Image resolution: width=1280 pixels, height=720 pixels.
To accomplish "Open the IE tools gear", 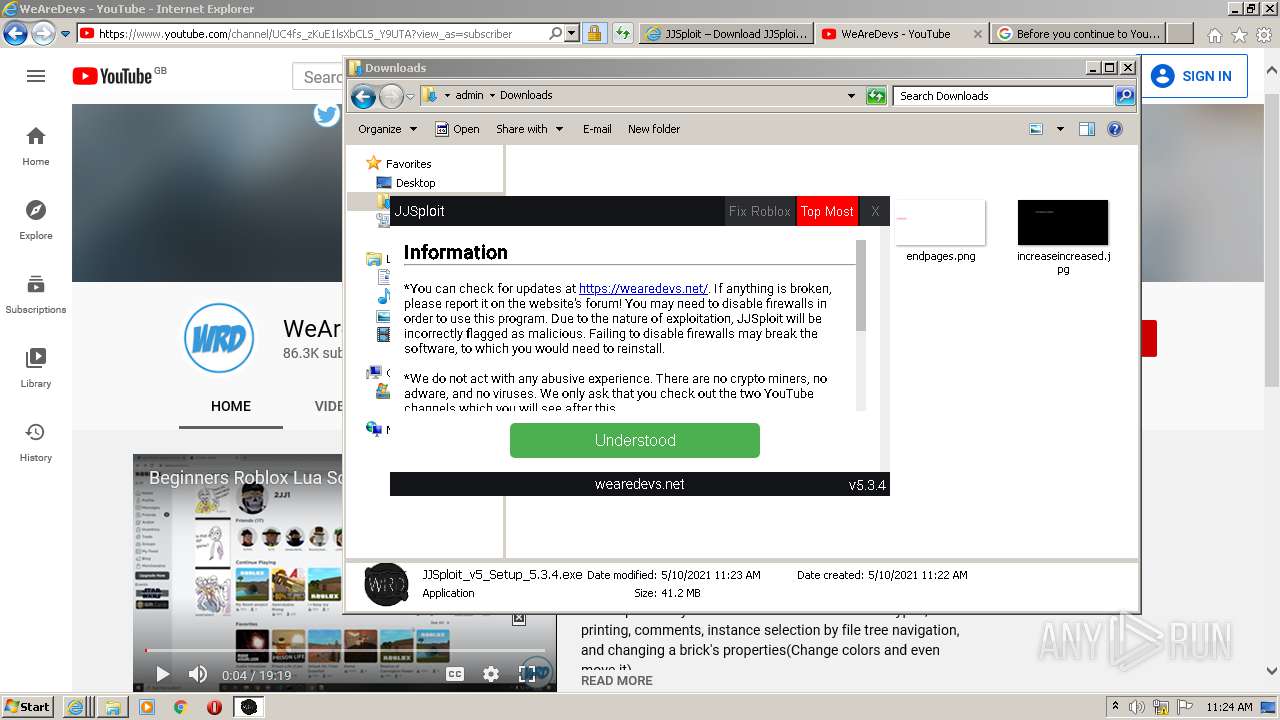I will pos(1264,34).
